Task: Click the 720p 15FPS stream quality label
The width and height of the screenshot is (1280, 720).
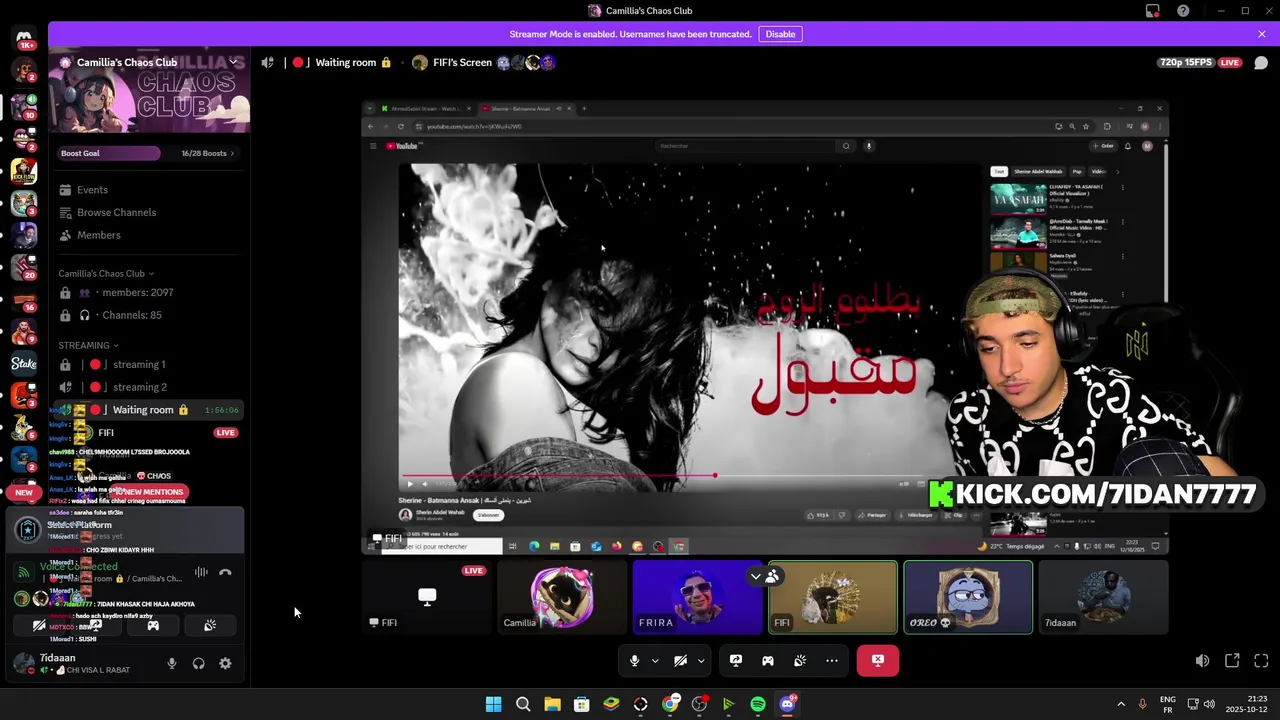Action: (1186, 62)
